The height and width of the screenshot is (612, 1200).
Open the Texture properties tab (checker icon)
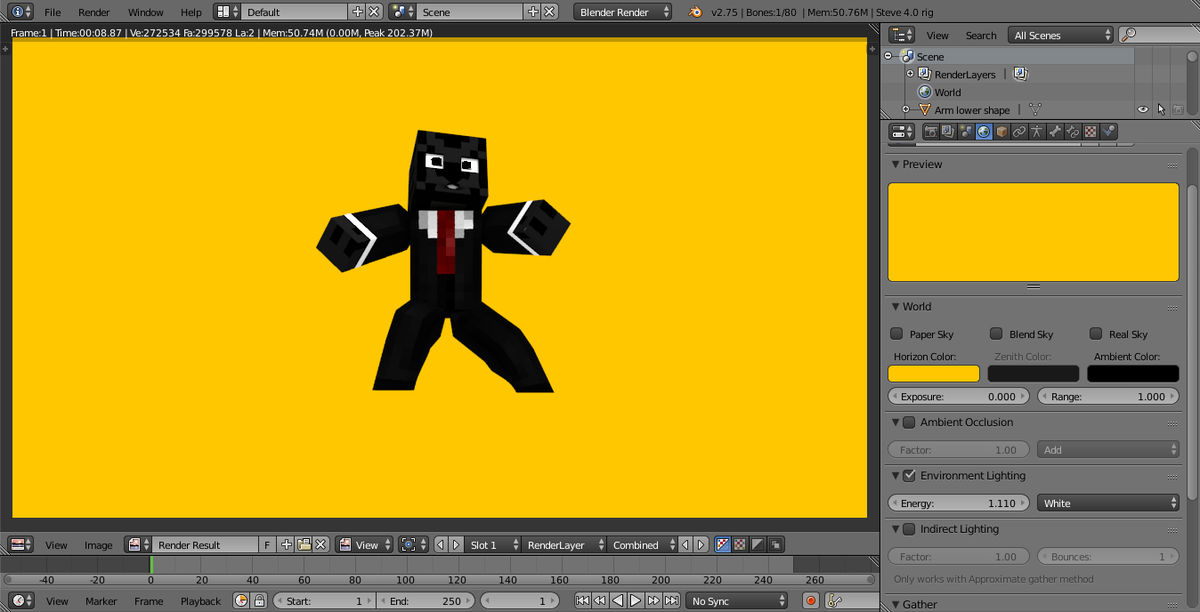1090,131
